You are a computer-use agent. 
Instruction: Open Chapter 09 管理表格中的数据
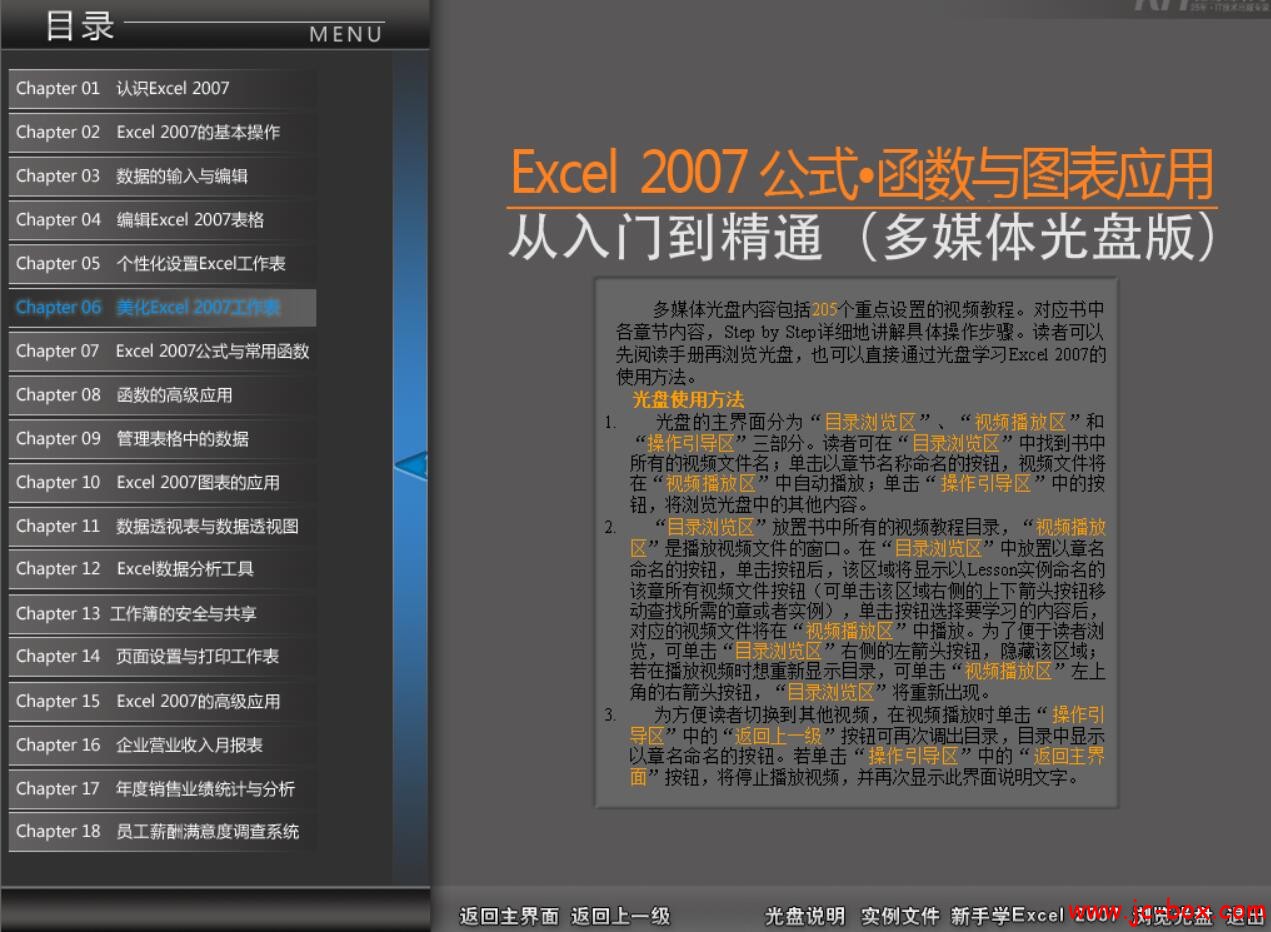162,439
